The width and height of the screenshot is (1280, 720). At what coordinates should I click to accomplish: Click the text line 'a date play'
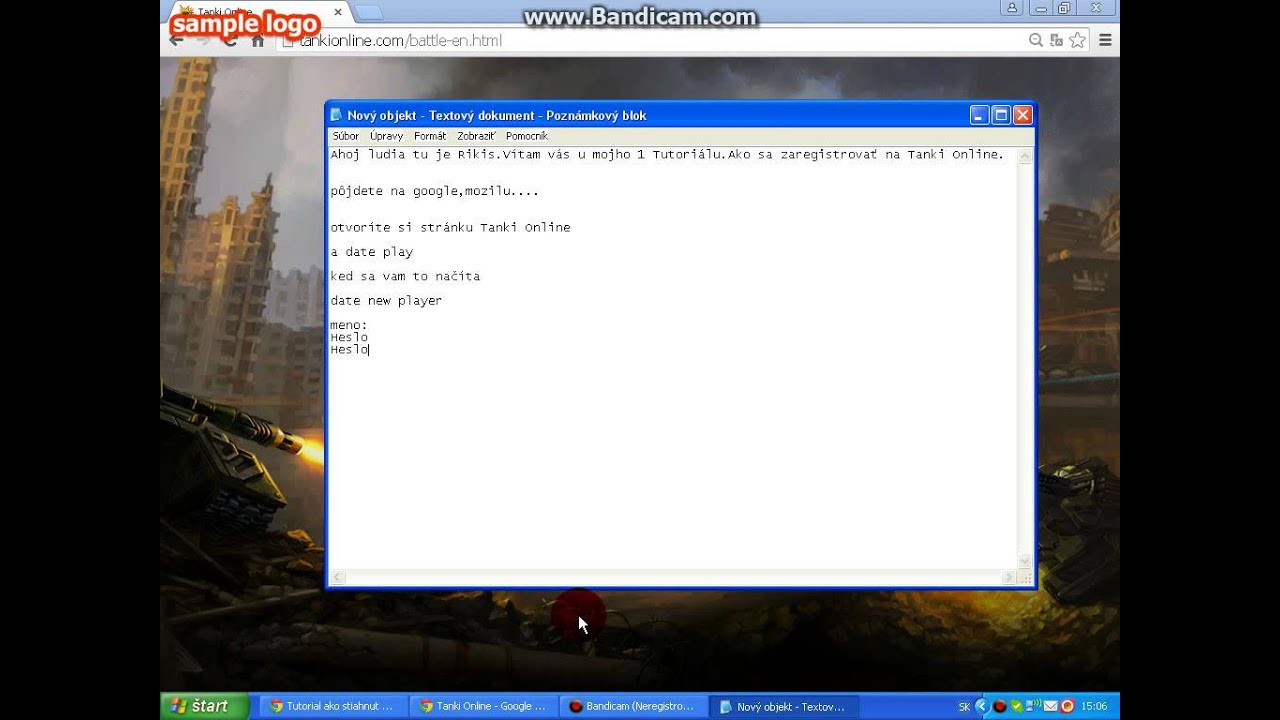[x=372, y=252]
